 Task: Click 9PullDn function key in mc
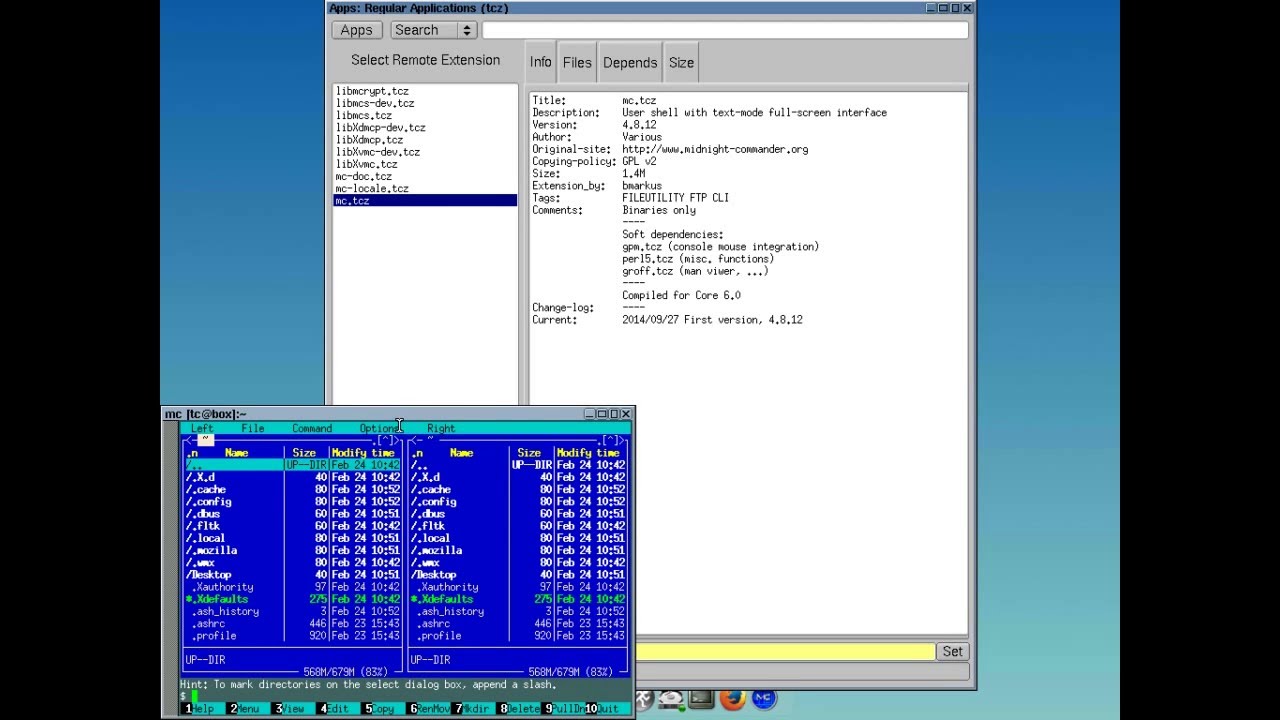pos(564,708)
